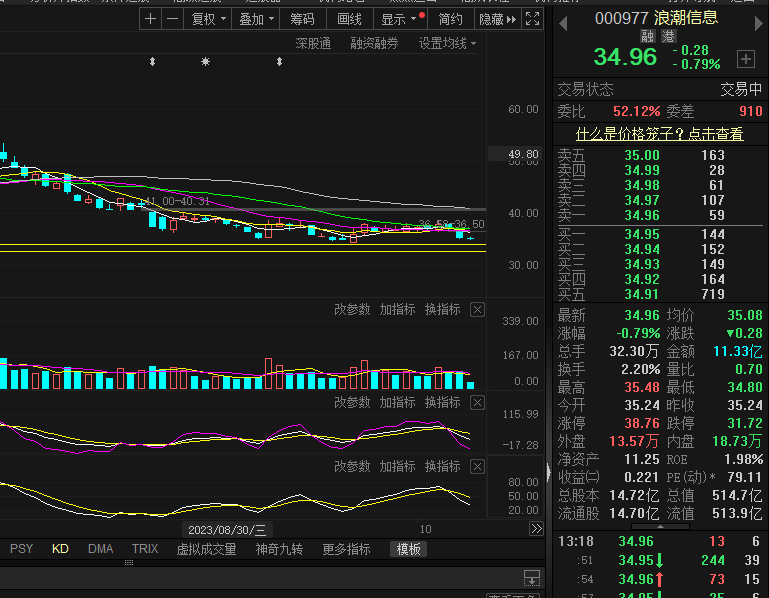Select the 神奇九转 indicator tab
The image size is (769, 598).
(281, 549)
